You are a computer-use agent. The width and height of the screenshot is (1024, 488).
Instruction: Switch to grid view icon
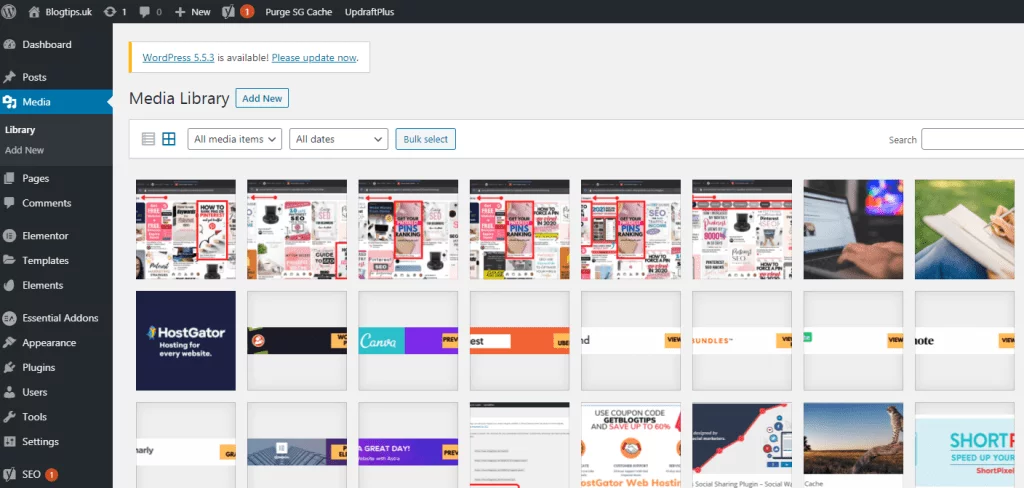(169, 139)
